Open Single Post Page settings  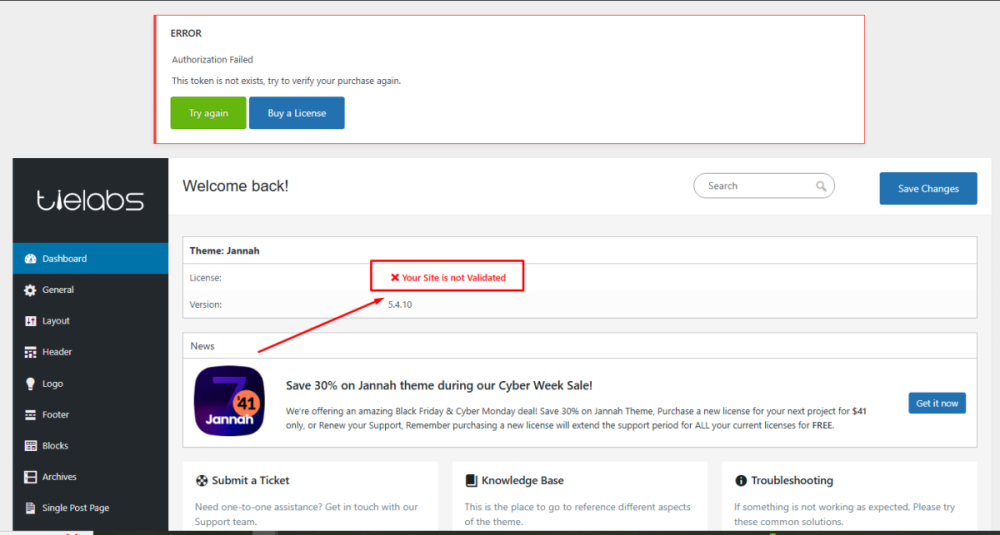(x=91, y=508)
